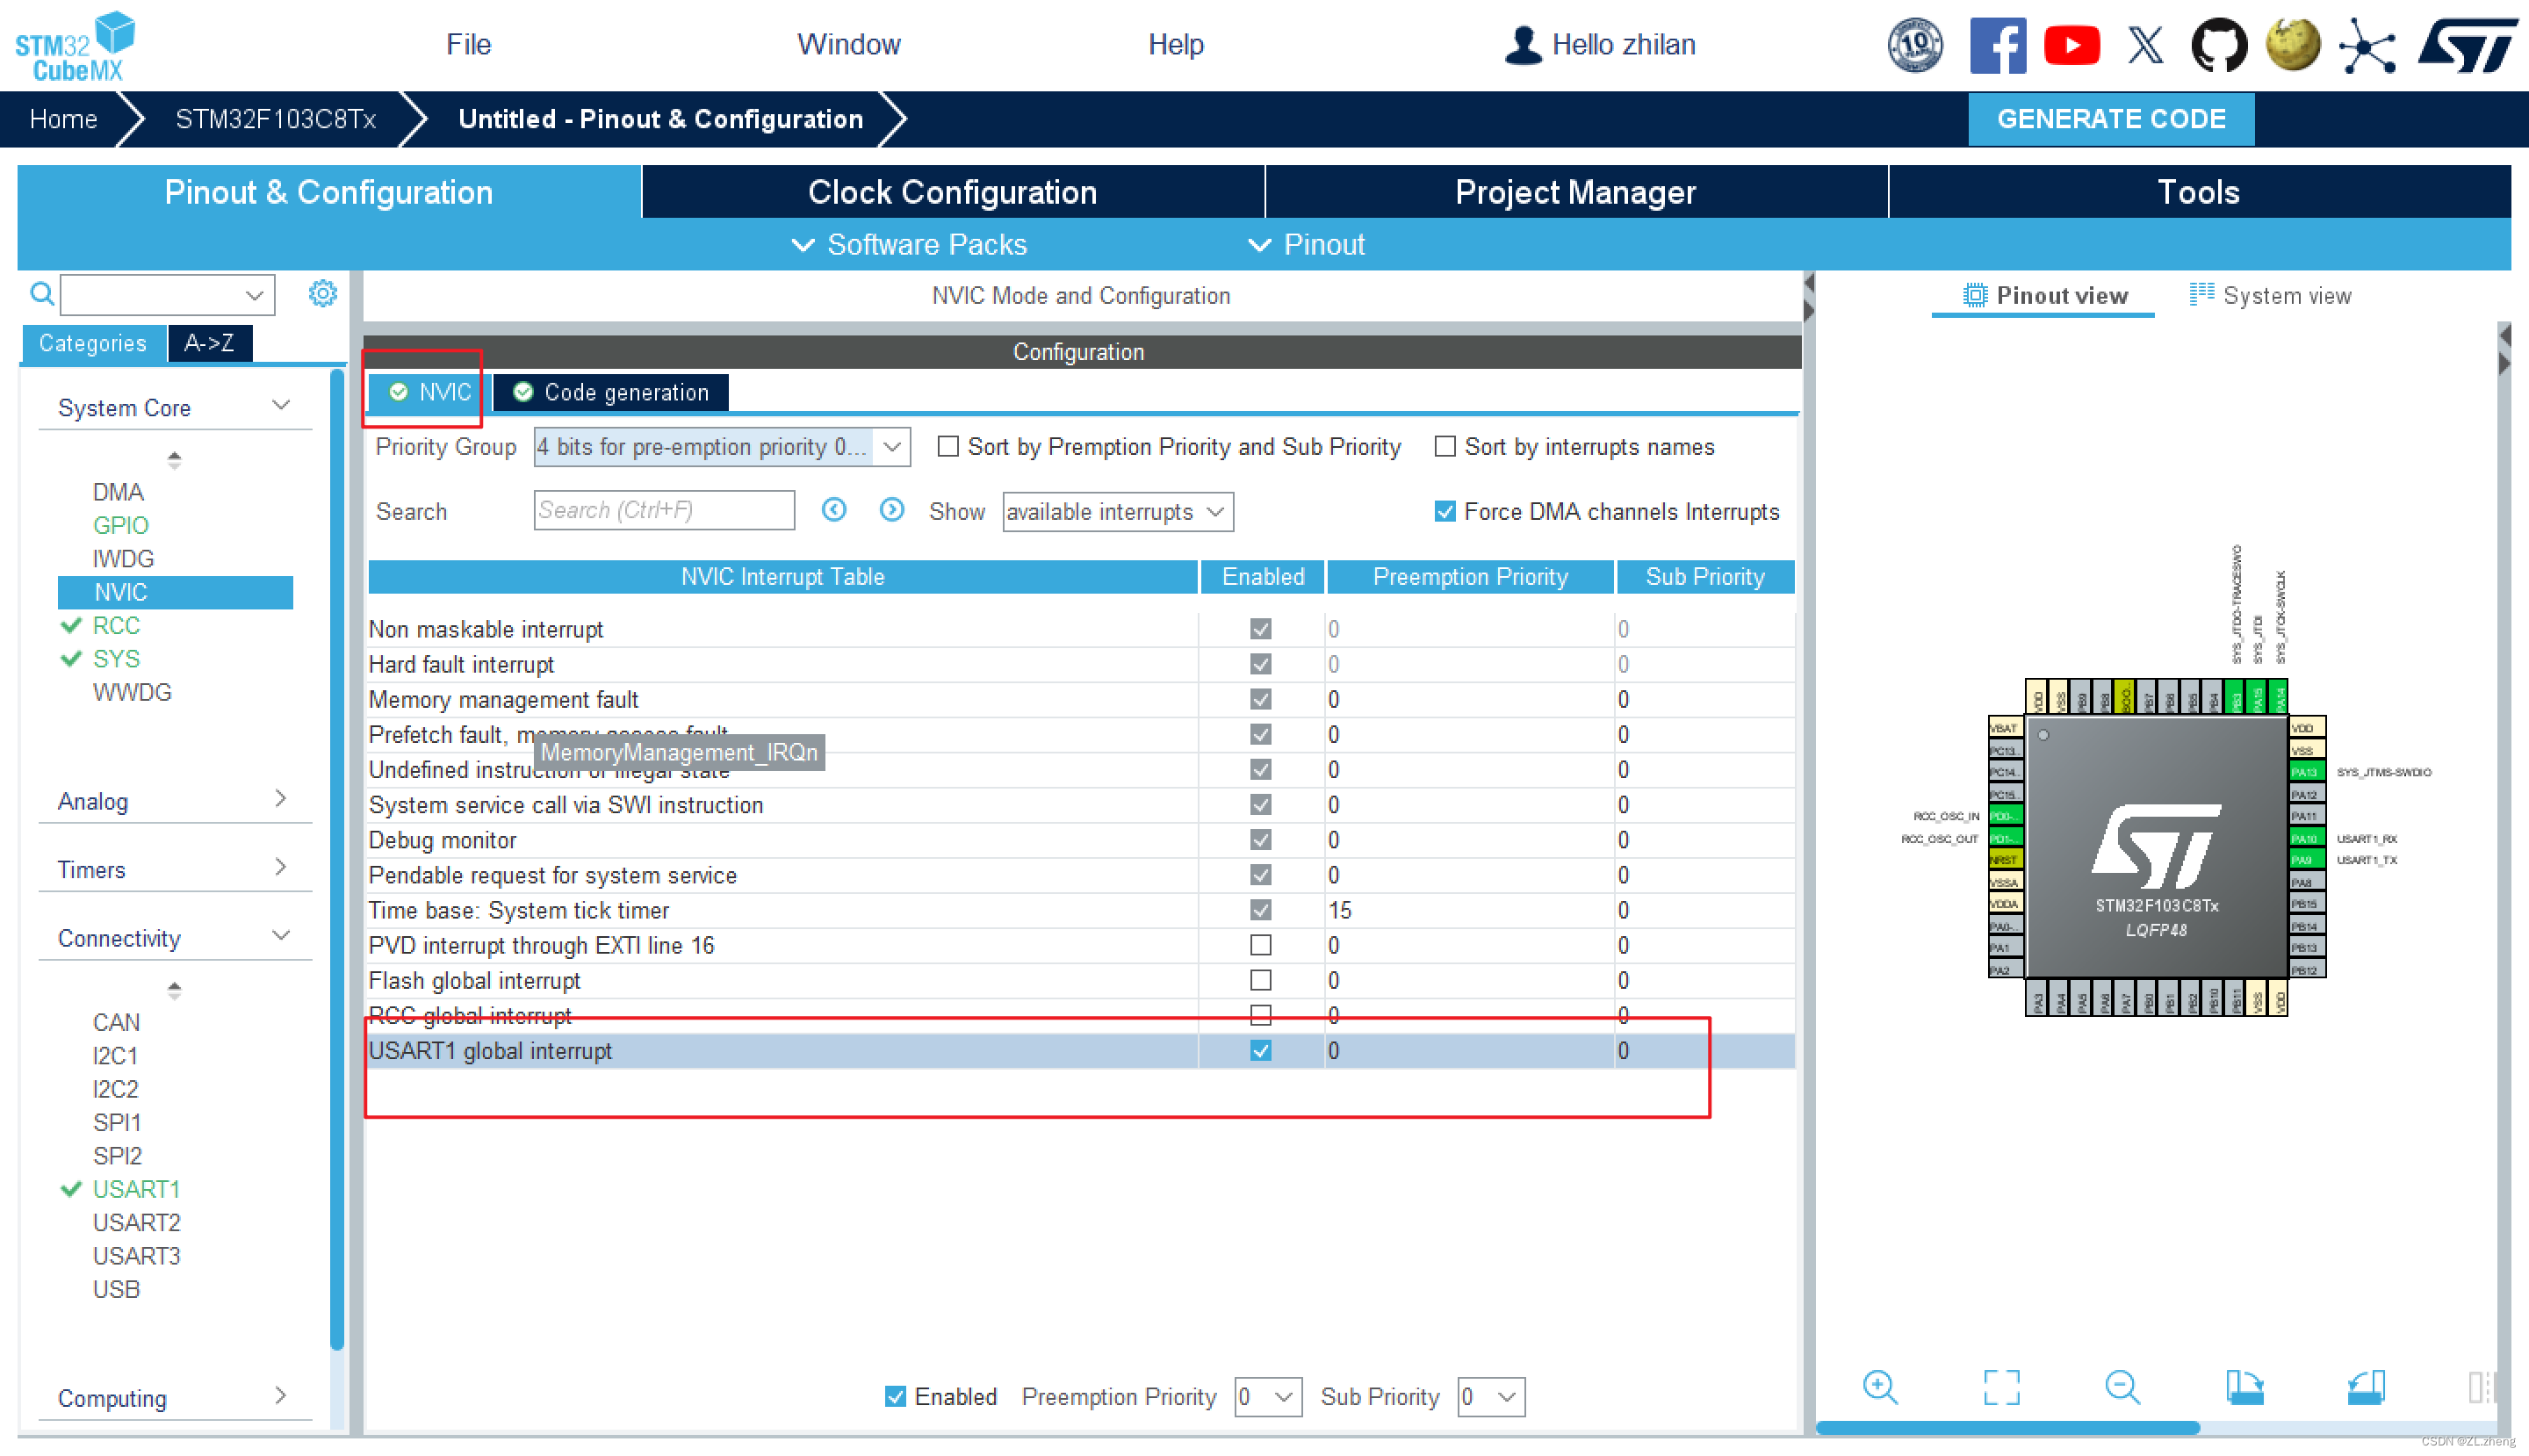The image size is (2529, 1456).
Task: Open the Priority Group dropdown
Action: point(721,446)
